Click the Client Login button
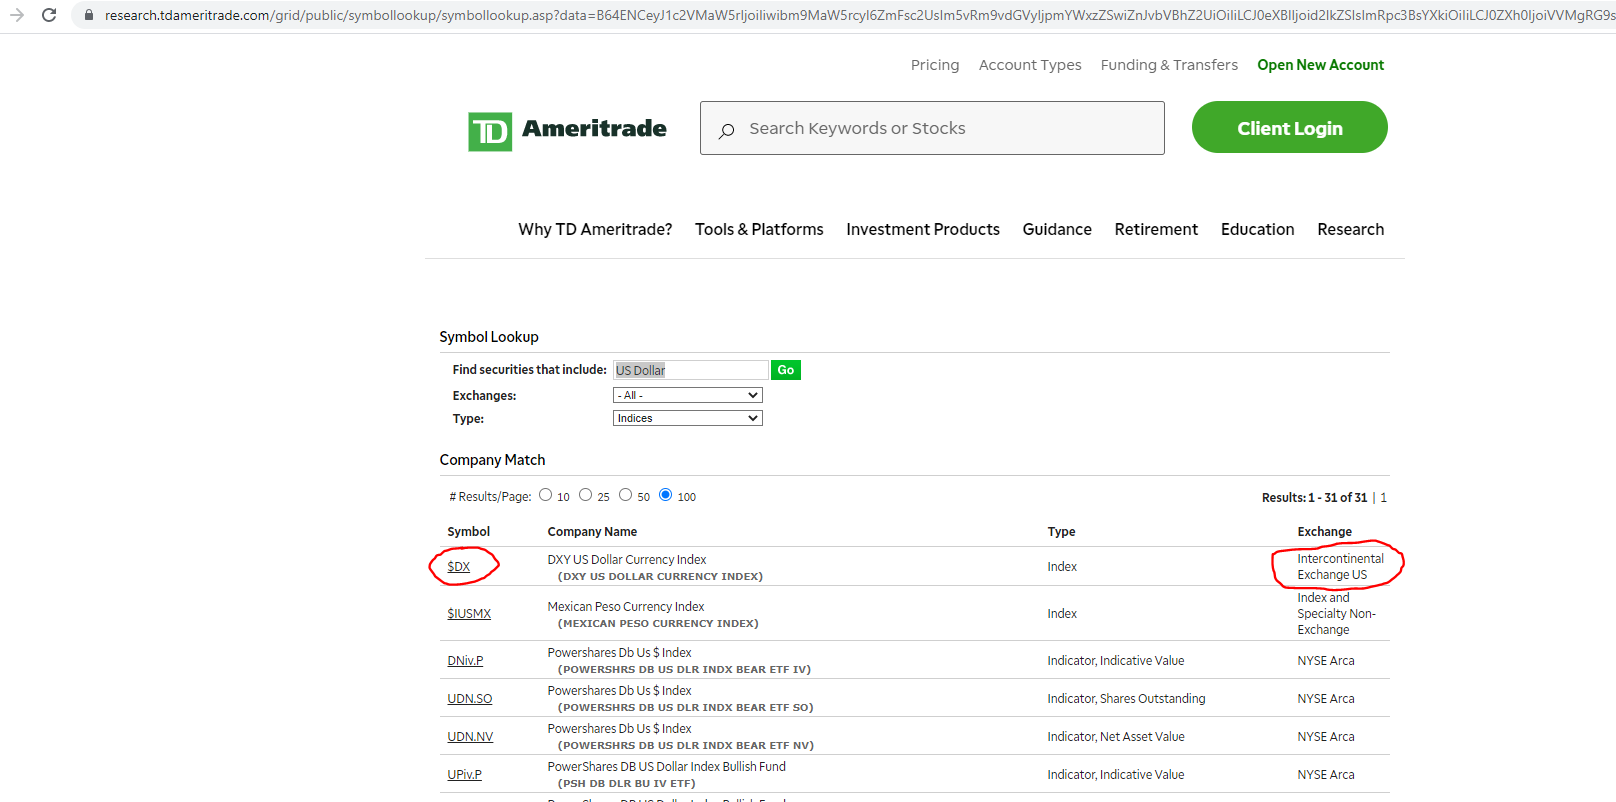 (1290, 127)
